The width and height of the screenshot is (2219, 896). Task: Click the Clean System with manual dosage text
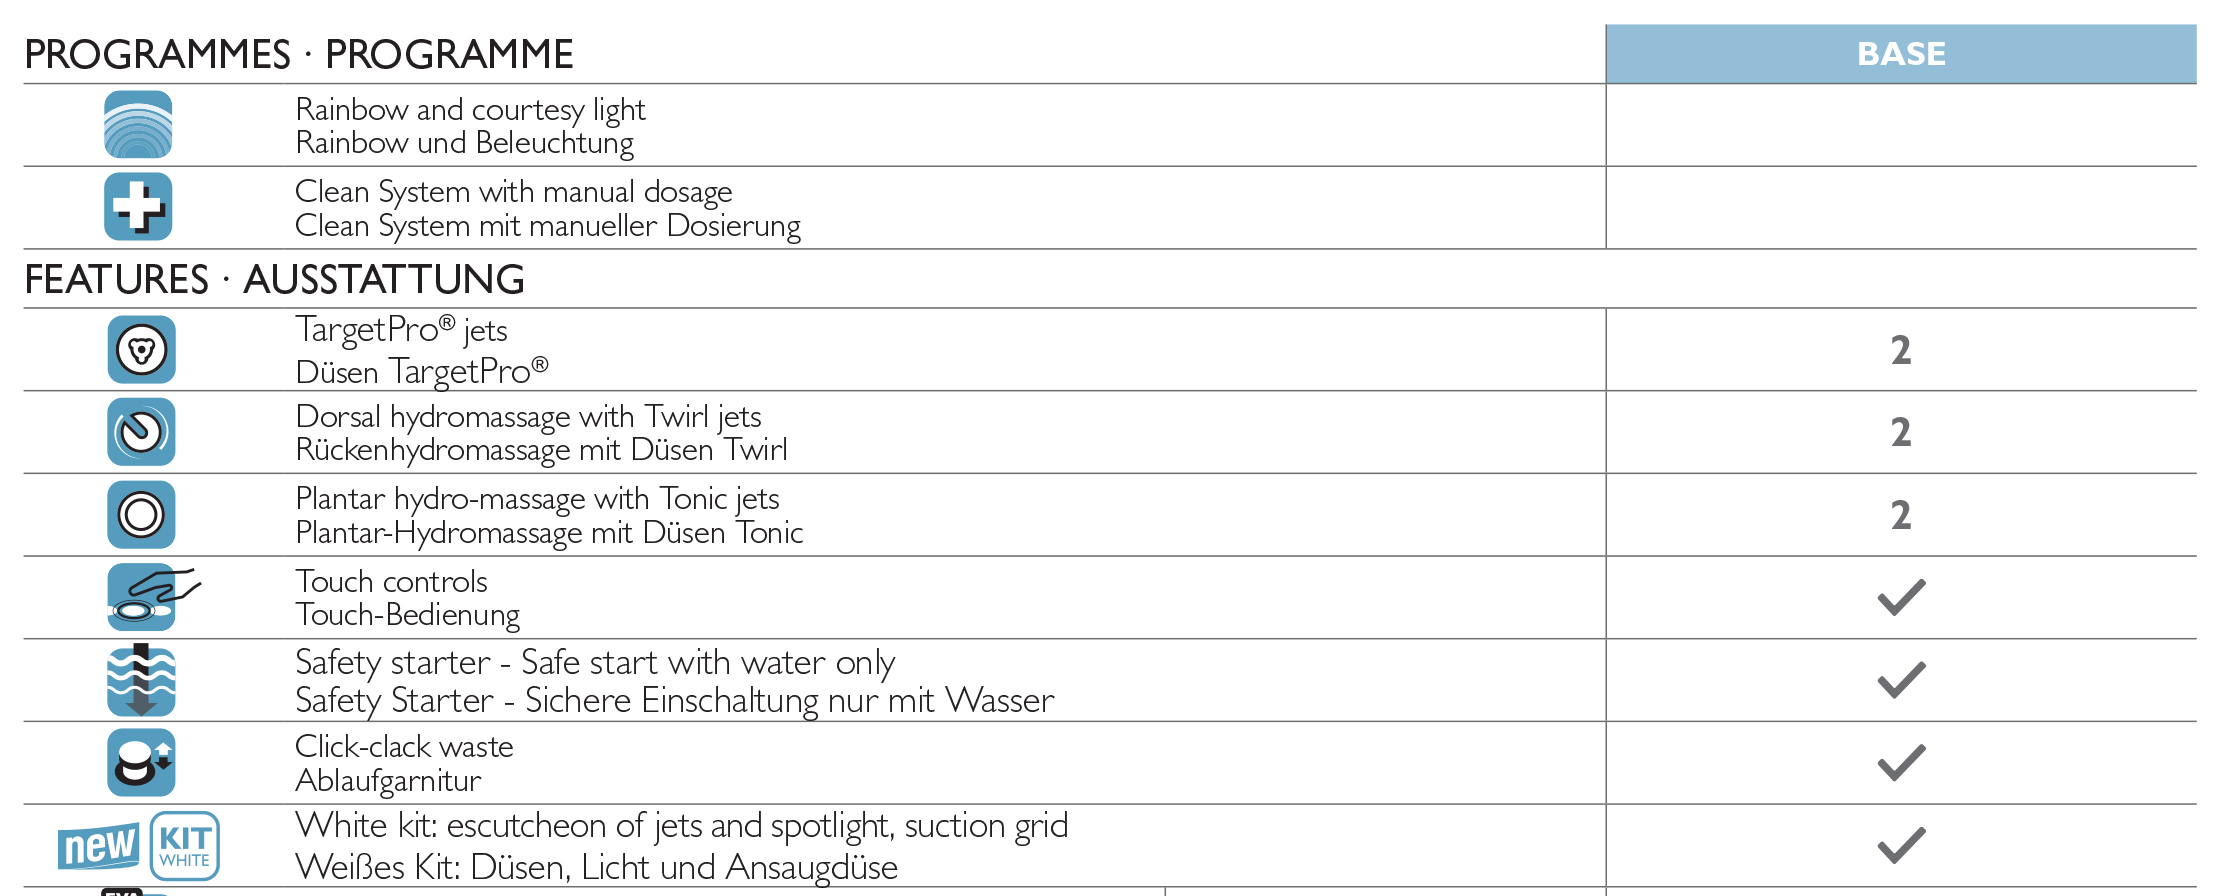point(513,191)
